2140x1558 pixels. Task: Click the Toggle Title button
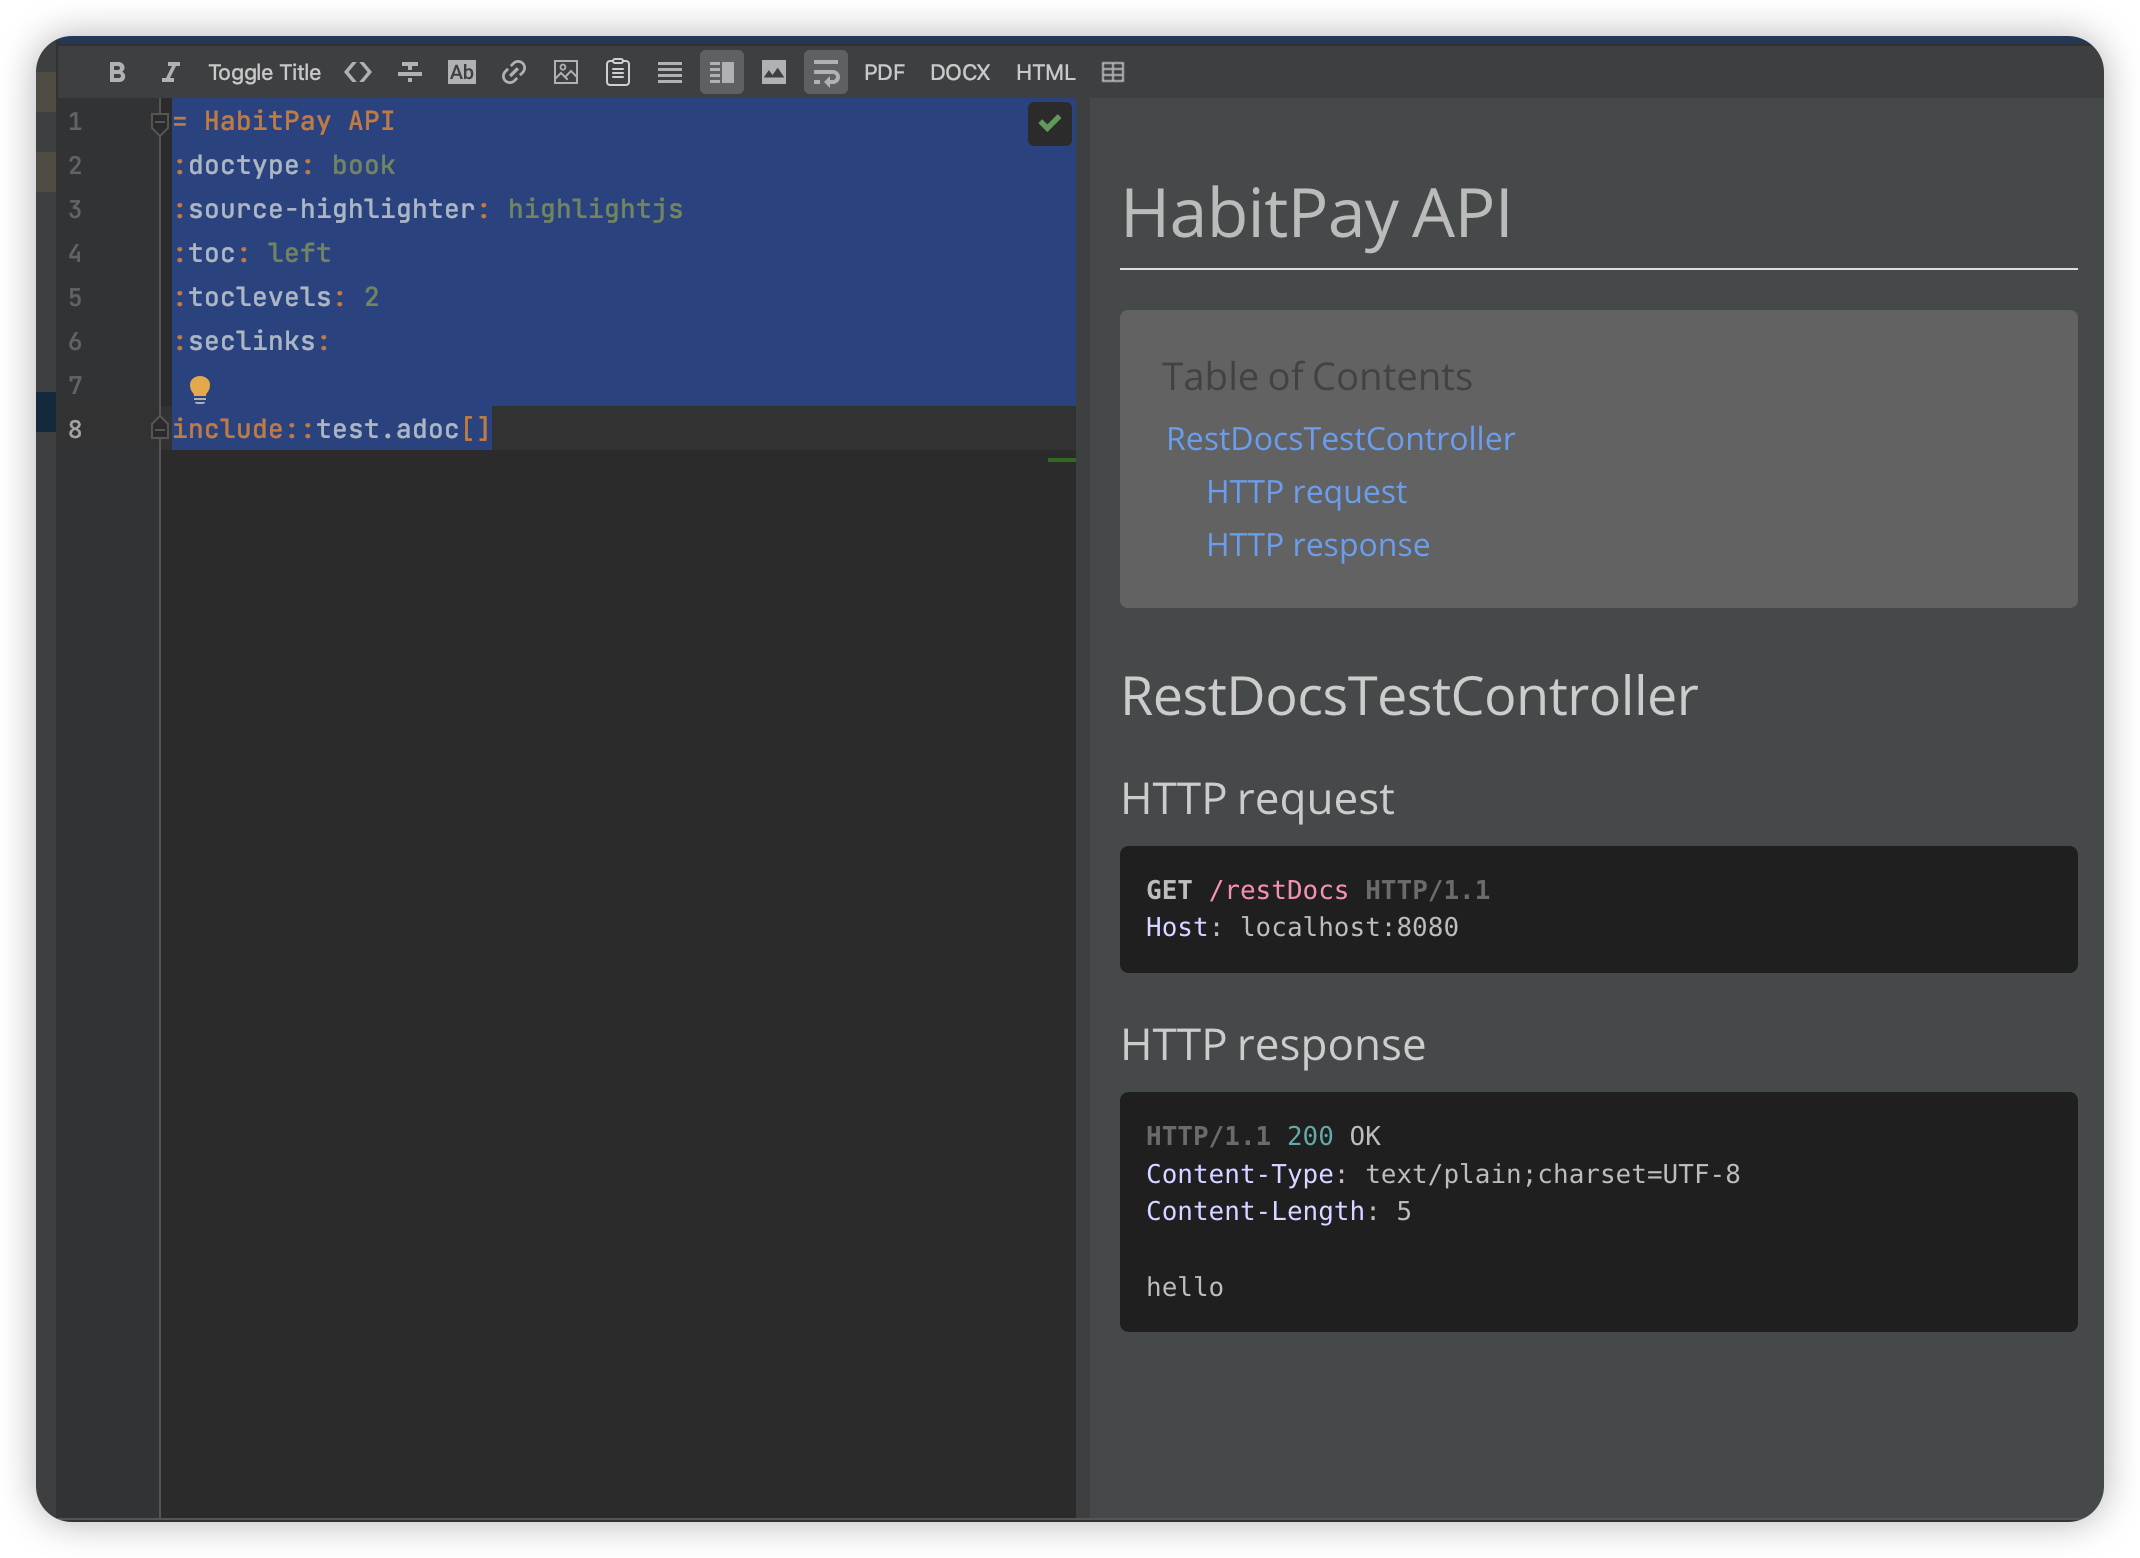(264, 72)
